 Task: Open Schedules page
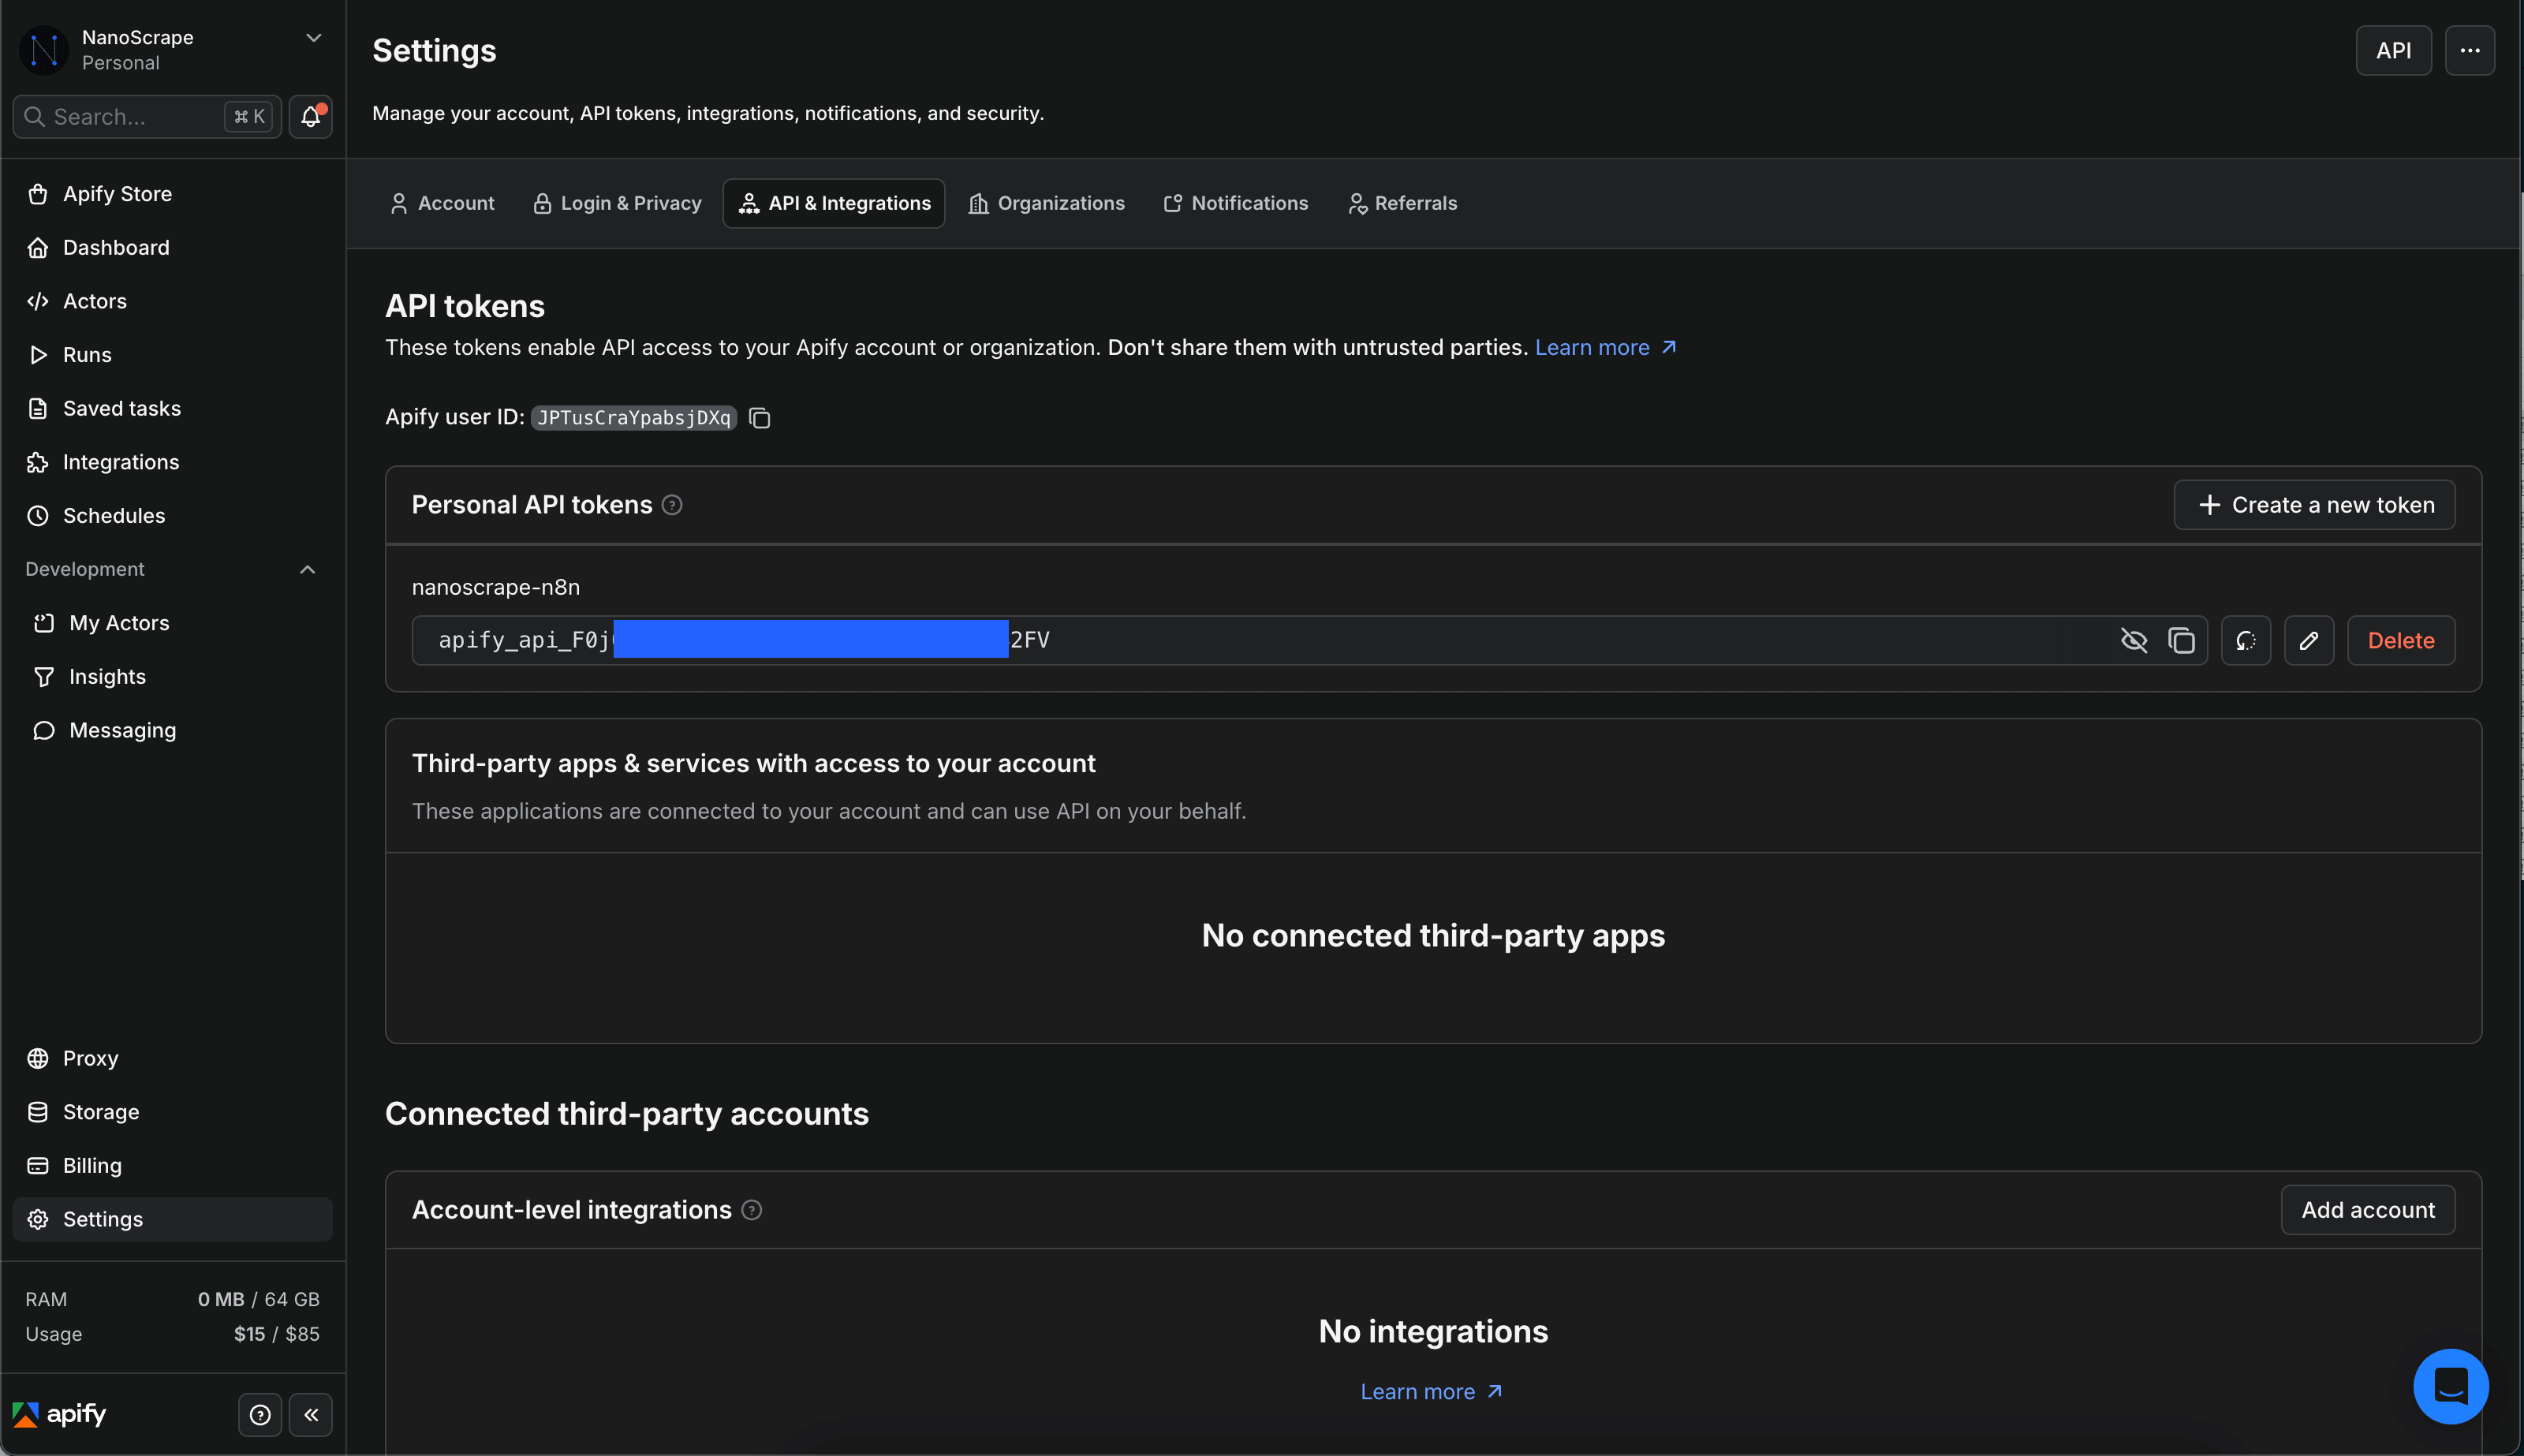172,516
